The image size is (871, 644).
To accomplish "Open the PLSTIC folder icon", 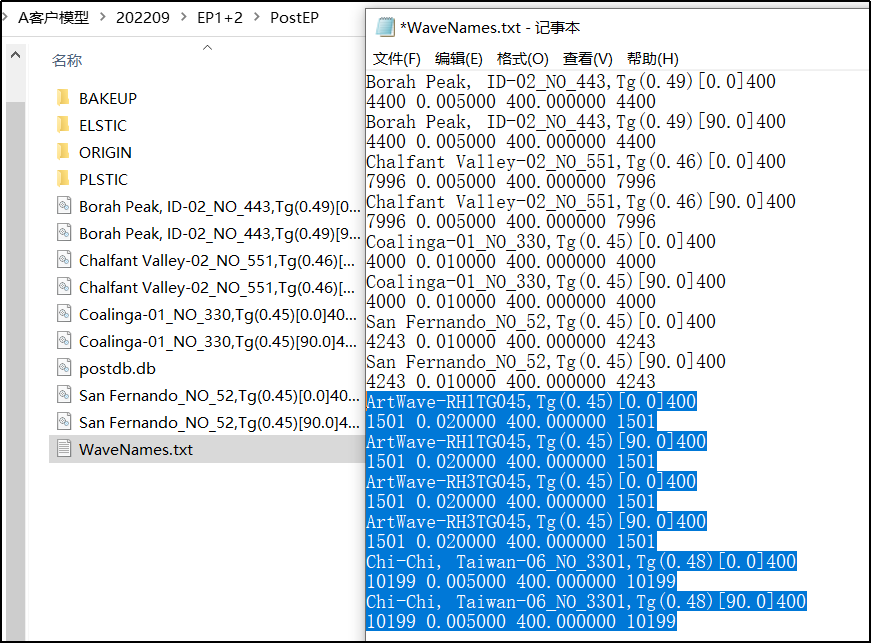I will pos(63,179).
